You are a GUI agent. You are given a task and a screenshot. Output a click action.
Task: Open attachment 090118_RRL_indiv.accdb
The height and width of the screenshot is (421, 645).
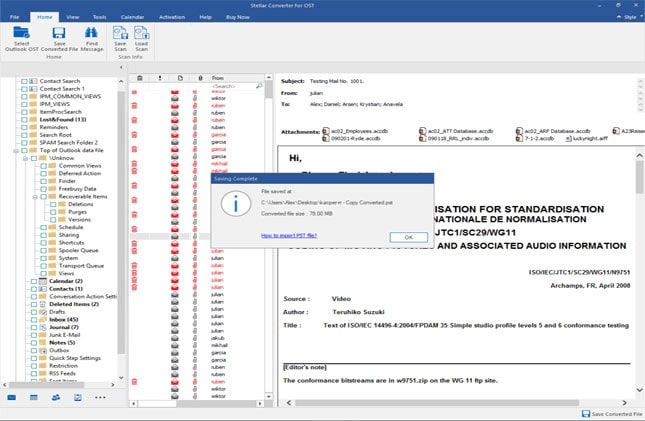pos(454,139)
